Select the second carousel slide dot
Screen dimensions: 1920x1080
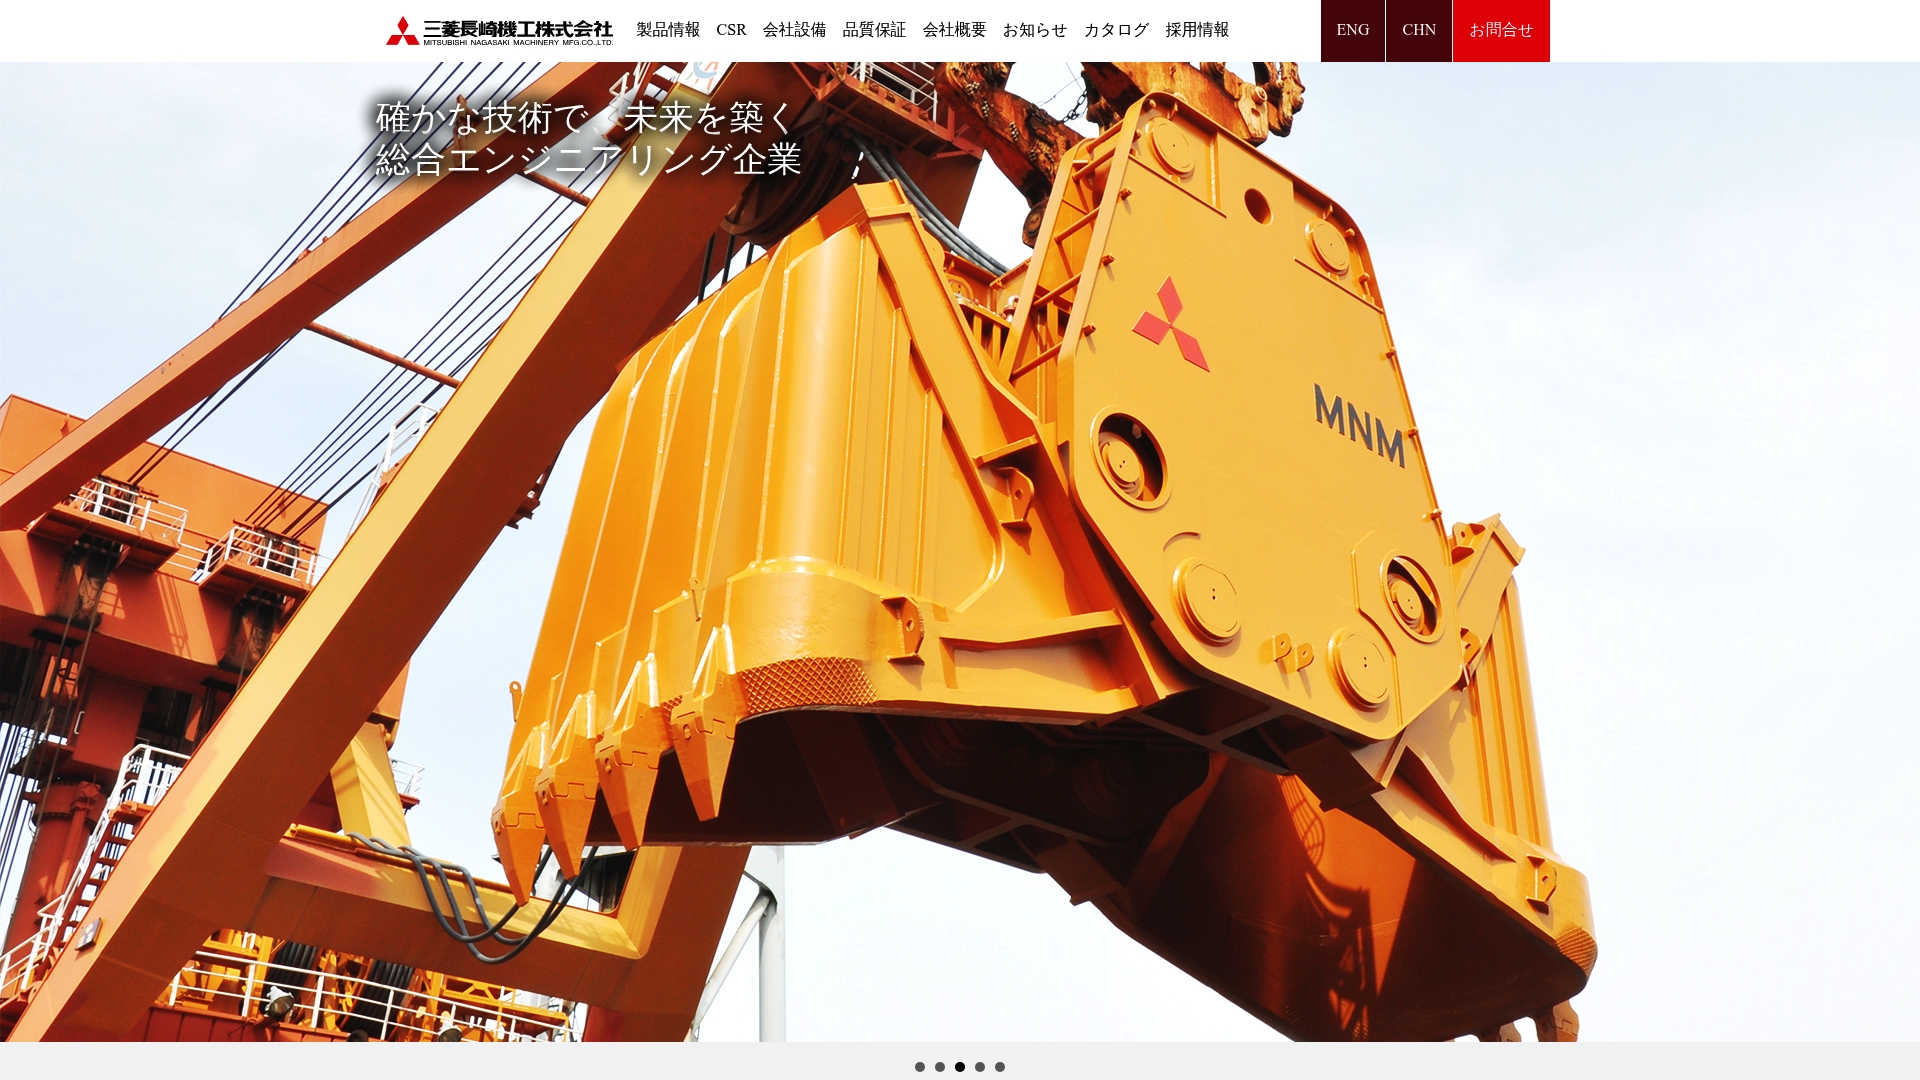pos(940,1067)
